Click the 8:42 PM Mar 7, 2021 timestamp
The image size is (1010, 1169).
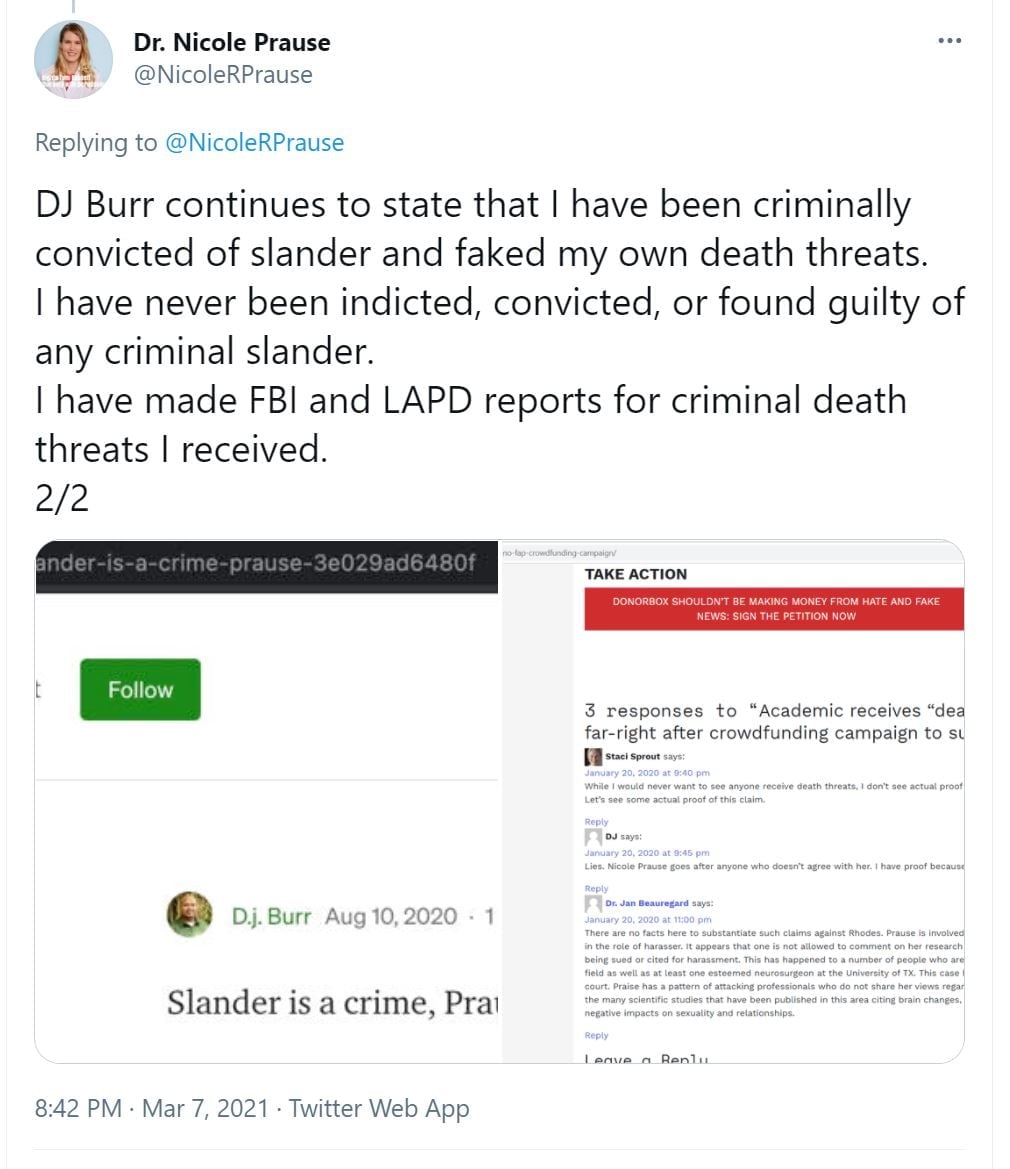tap(151, 1108)
